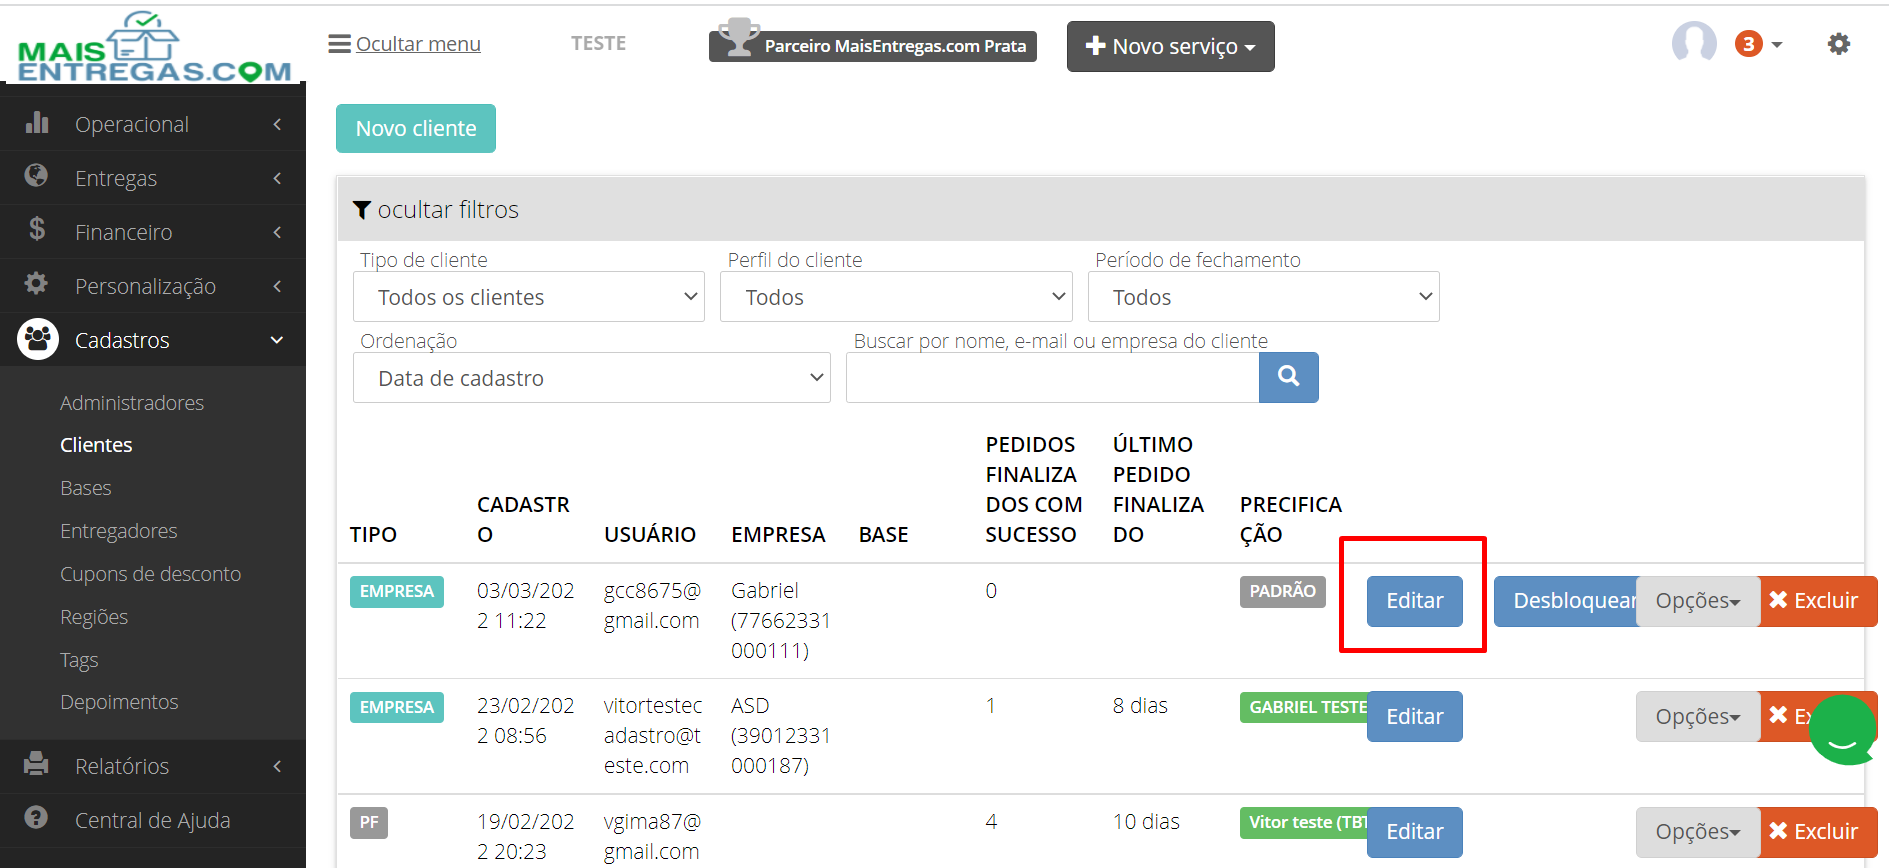Click Desbloquear for the Gabriel row
The width and height of the screenshot is (1889, 868).
tap(1566, 601)
